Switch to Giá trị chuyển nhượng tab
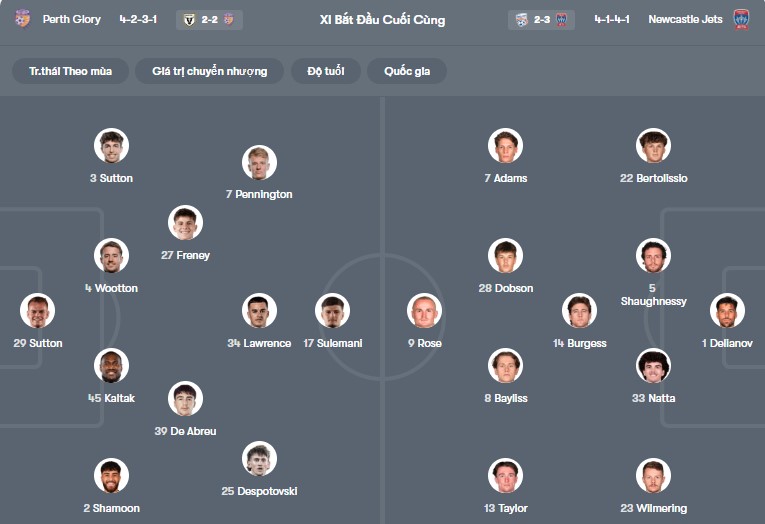 (x=210, y=71)
